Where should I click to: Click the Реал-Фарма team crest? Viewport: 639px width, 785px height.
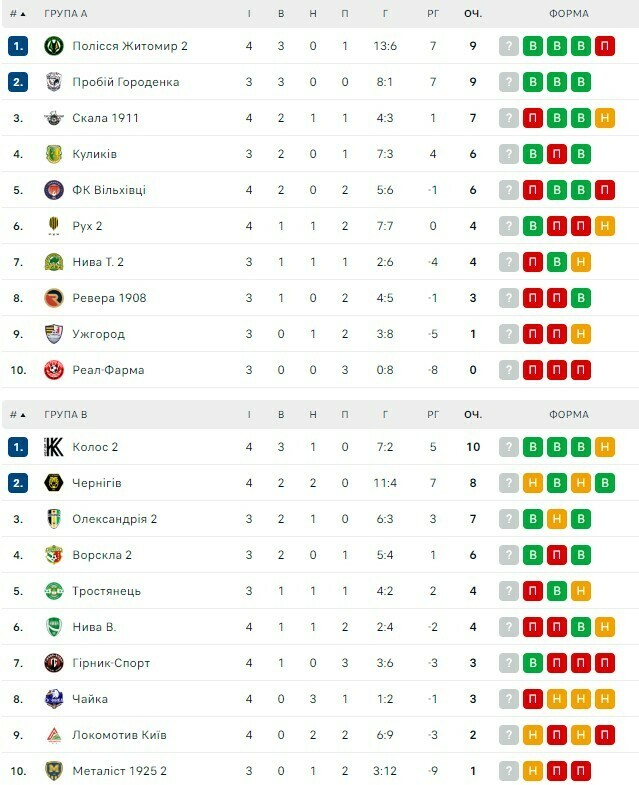[x=54, y=370]
